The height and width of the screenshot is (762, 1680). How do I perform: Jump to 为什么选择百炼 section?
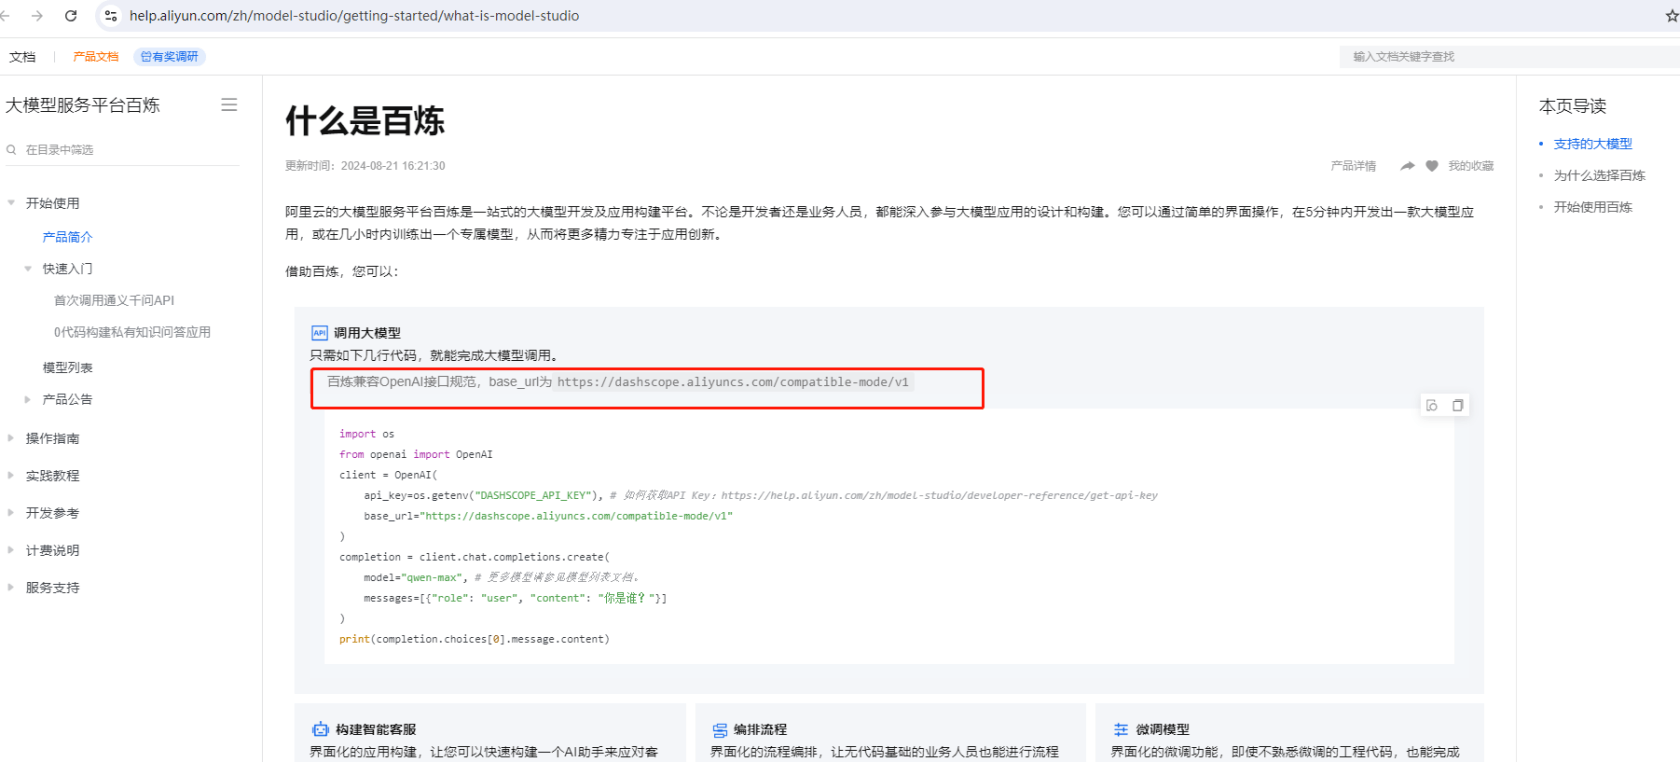[1599, 175]
